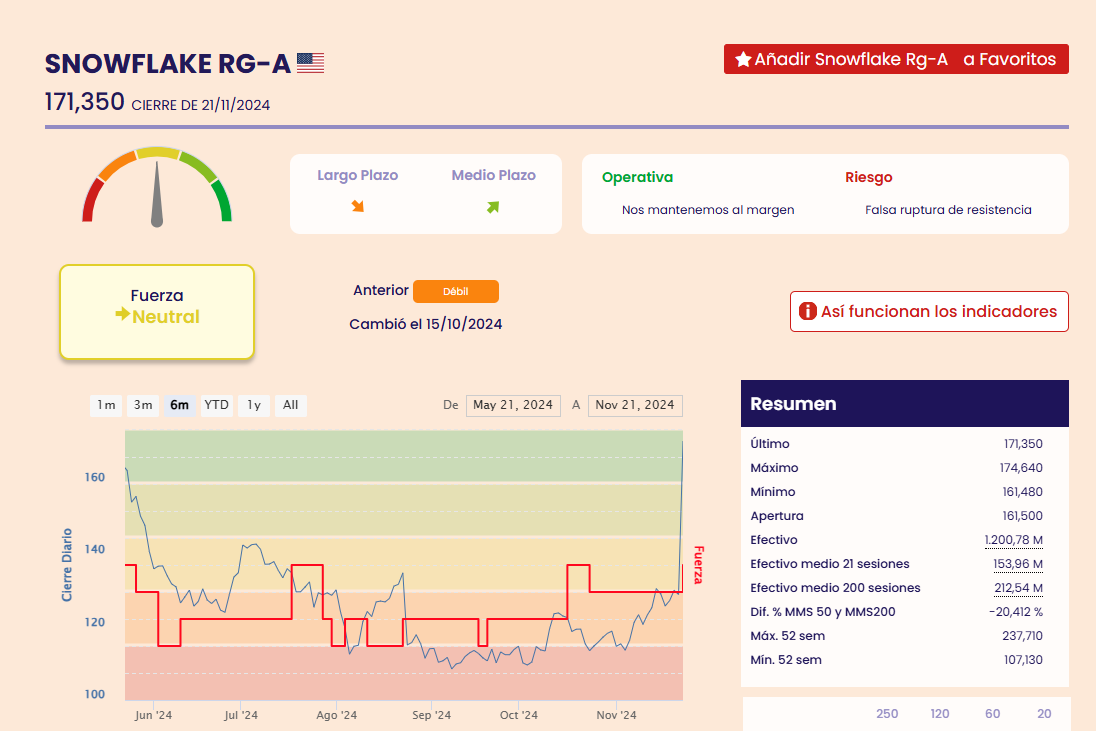Click the Fuerza chart axis label

click(698, 565)
